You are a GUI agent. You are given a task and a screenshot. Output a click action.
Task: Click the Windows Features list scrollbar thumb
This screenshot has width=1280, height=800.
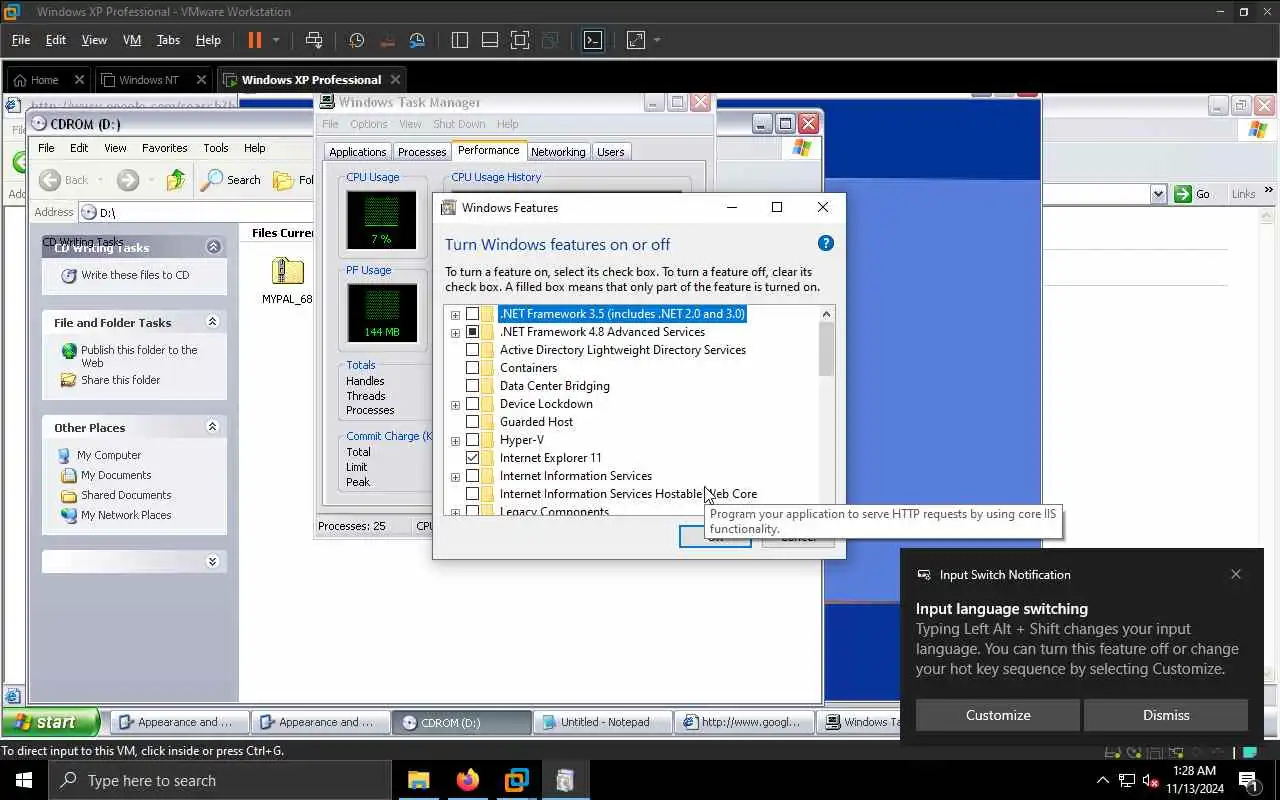826,349
